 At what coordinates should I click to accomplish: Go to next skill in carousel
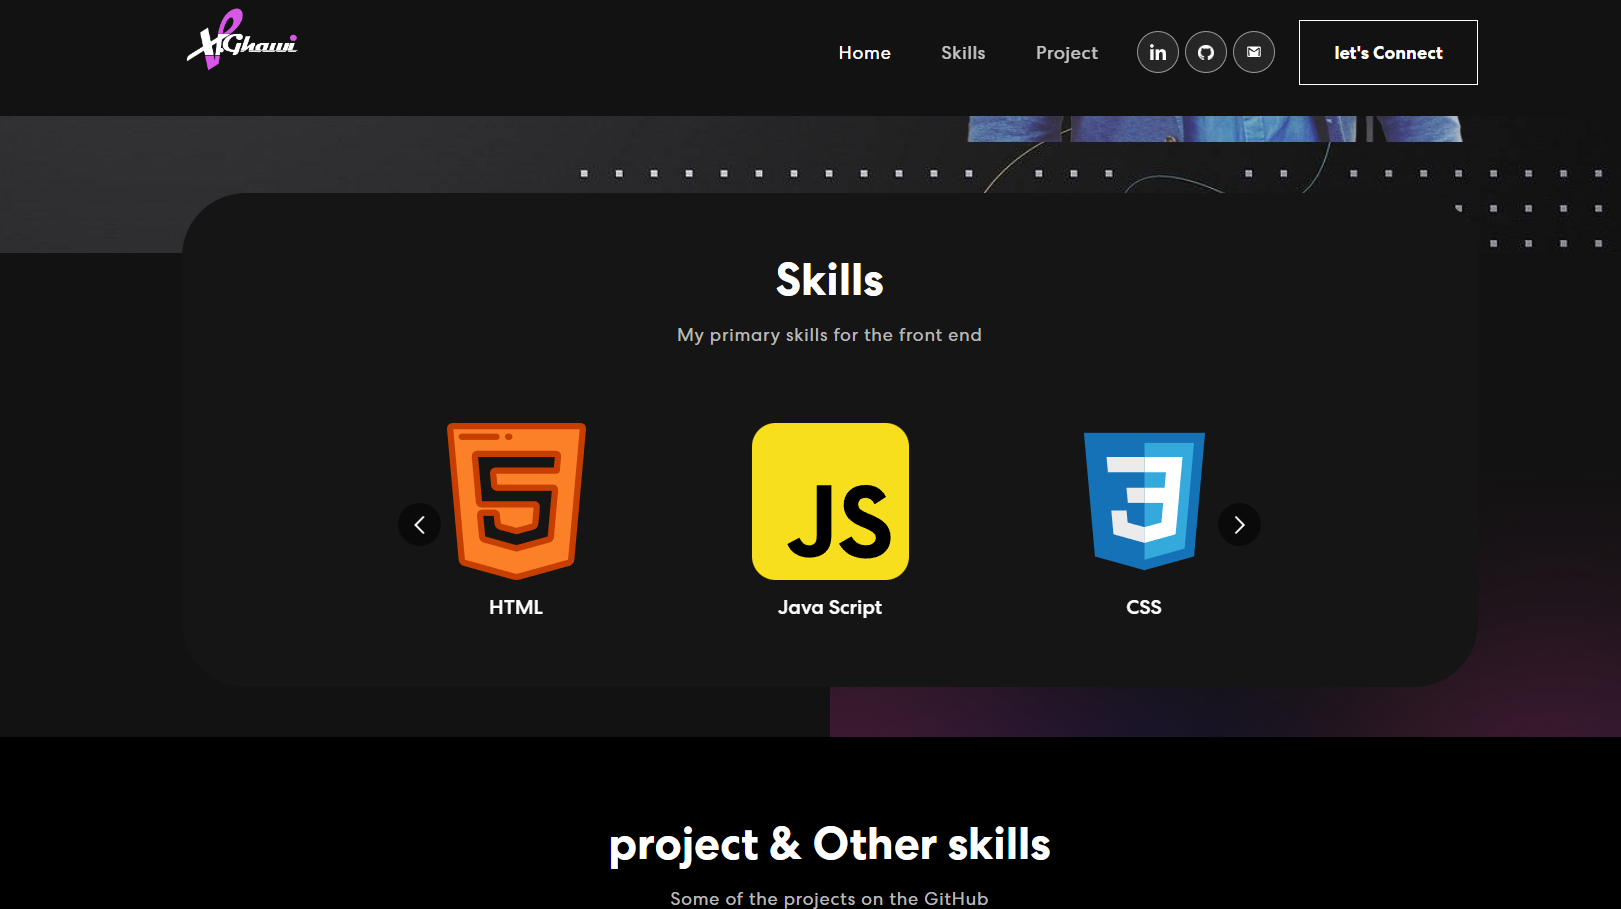(x=1239, y=524)
